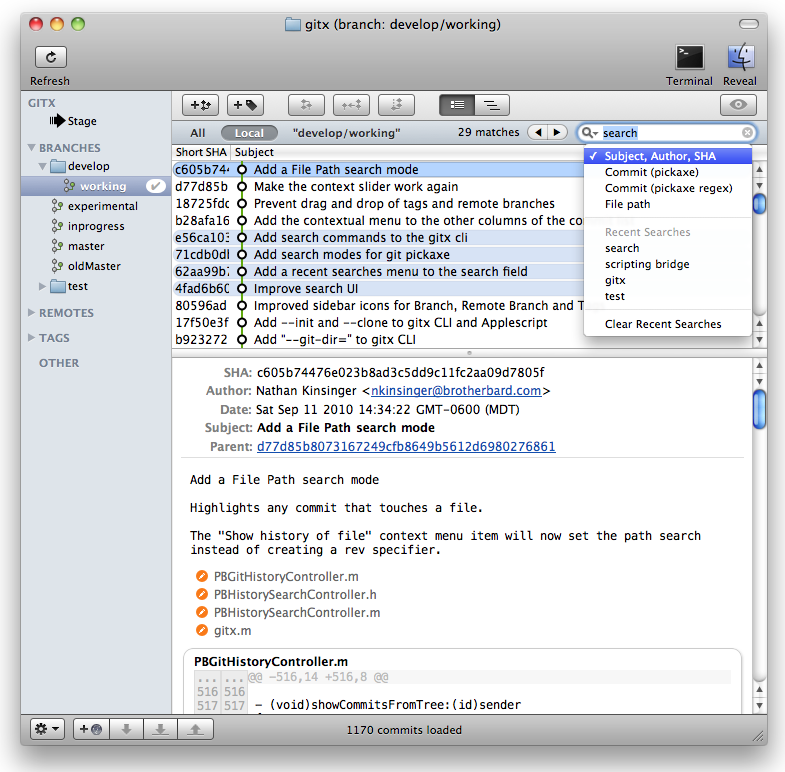Screen dimensions: 785x772
Task: Click the commit details scrollbar thumb
Action: (759, 410)
